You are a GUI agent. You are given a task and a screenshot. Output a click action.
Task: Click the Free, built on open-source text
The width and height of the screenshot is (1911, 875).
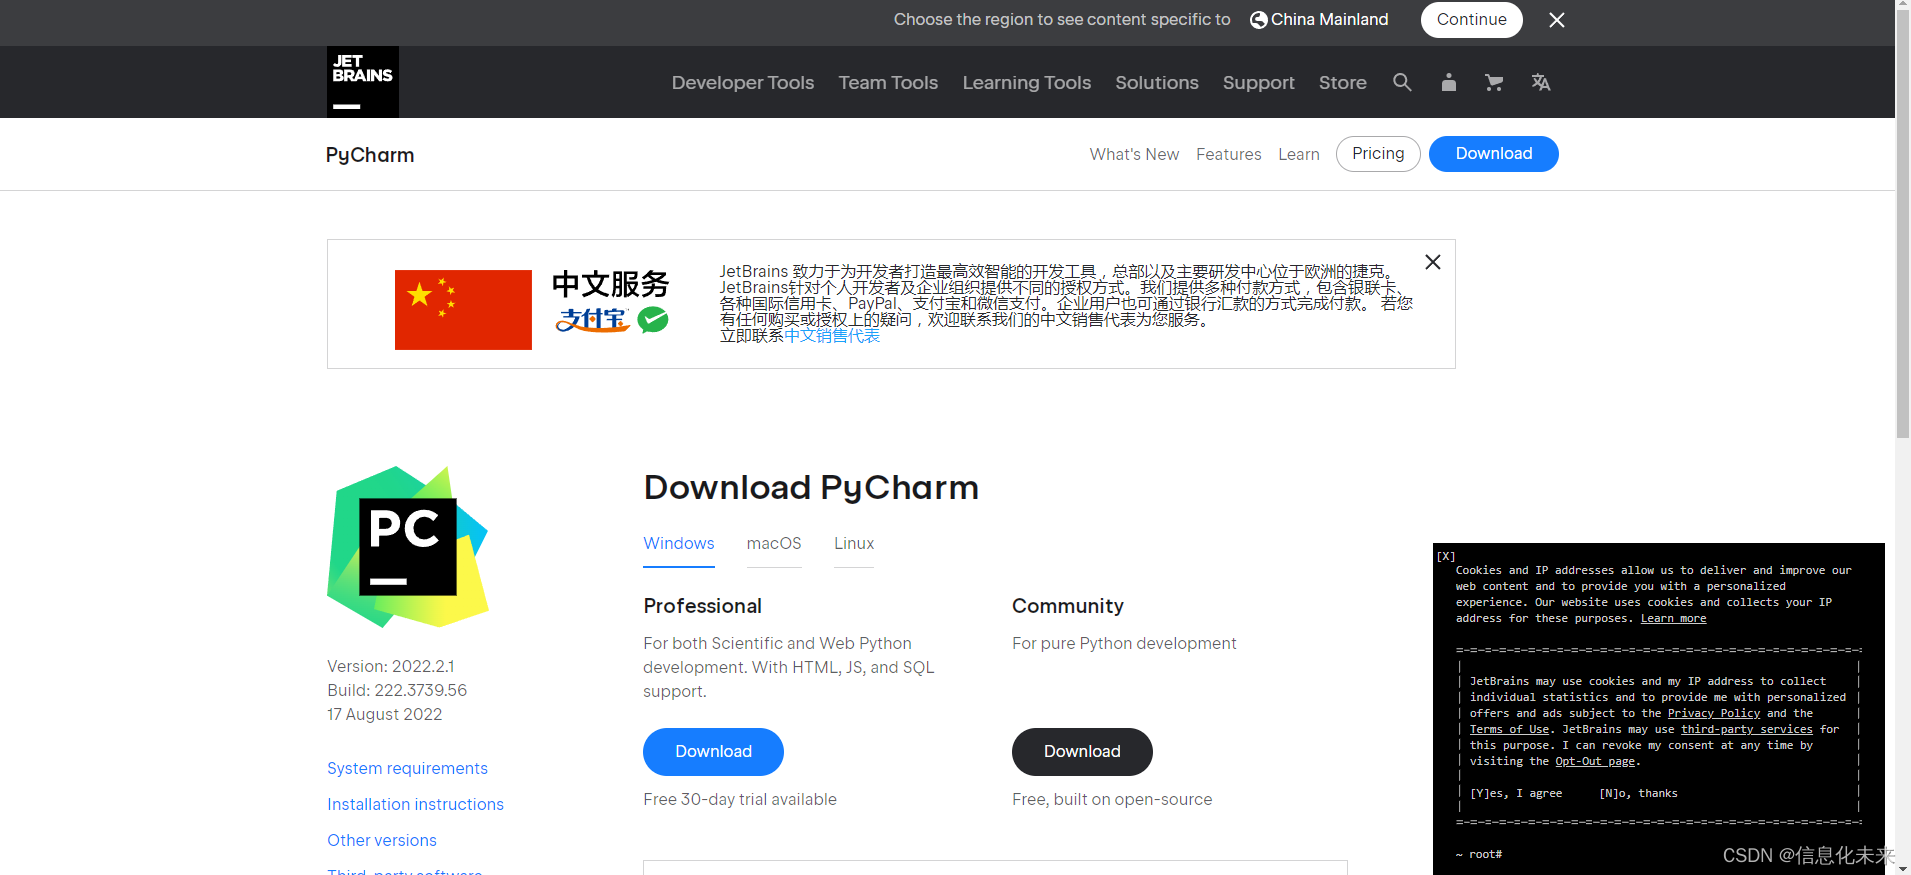point(1112,799)
